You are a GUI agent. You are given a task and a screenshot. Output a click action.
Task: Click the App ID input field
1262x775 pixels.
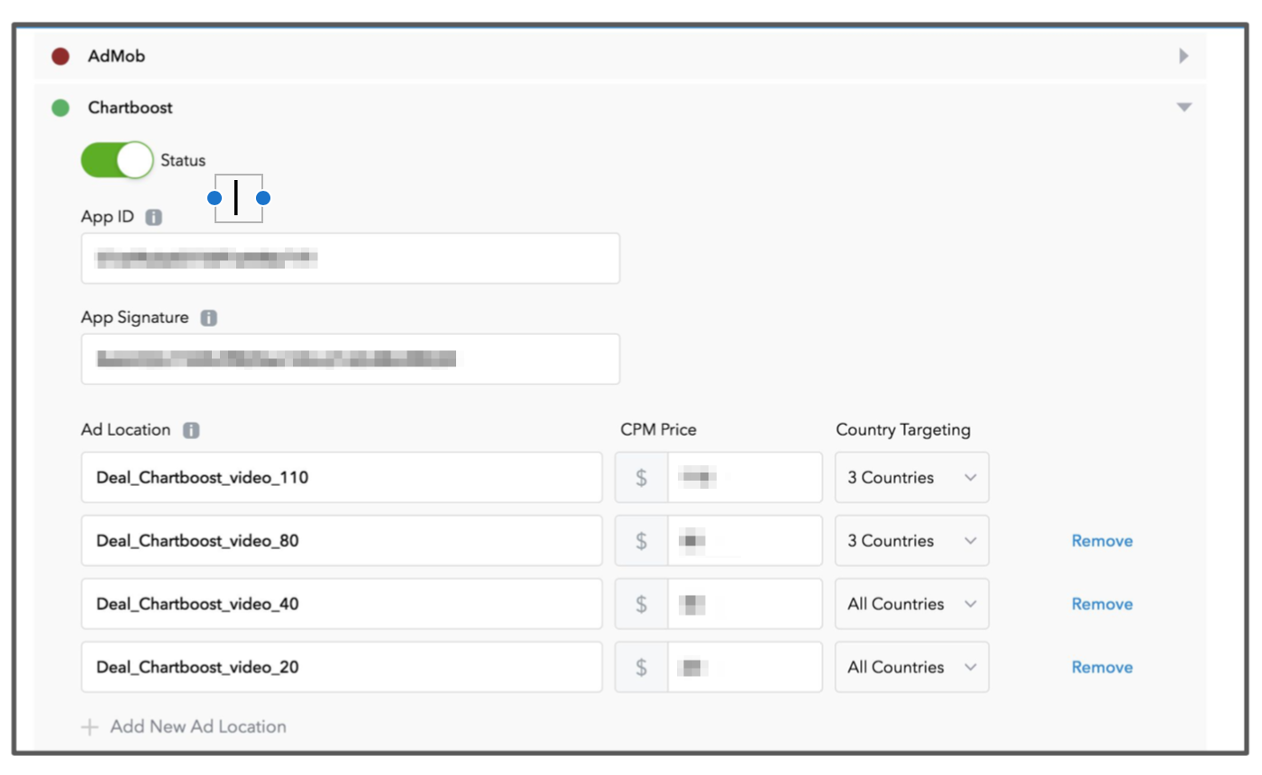[x=350, y=258]
